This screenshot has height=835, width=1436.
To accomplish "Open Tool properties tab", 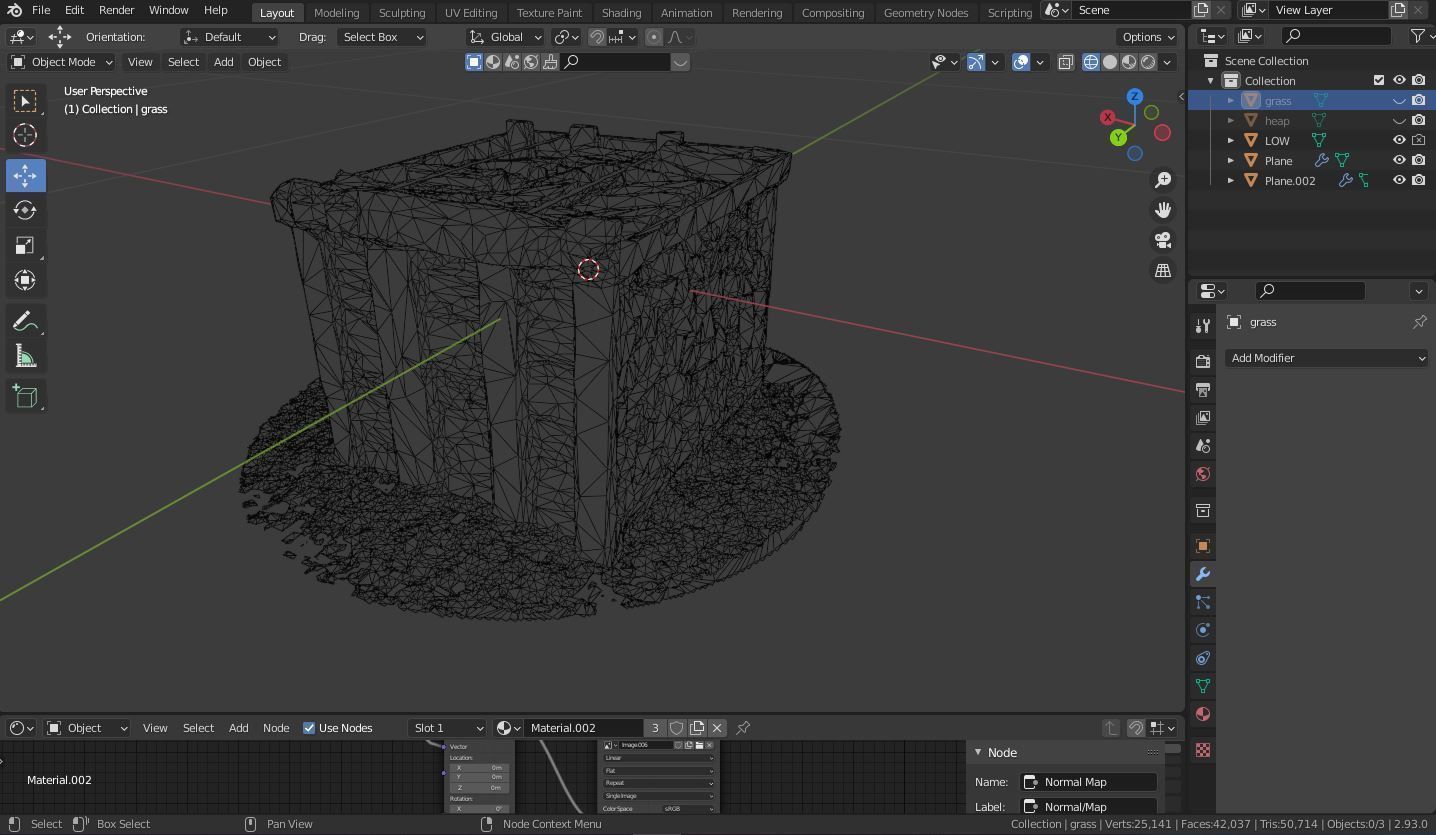I will pyautogui.click(x=1202, y=325).
